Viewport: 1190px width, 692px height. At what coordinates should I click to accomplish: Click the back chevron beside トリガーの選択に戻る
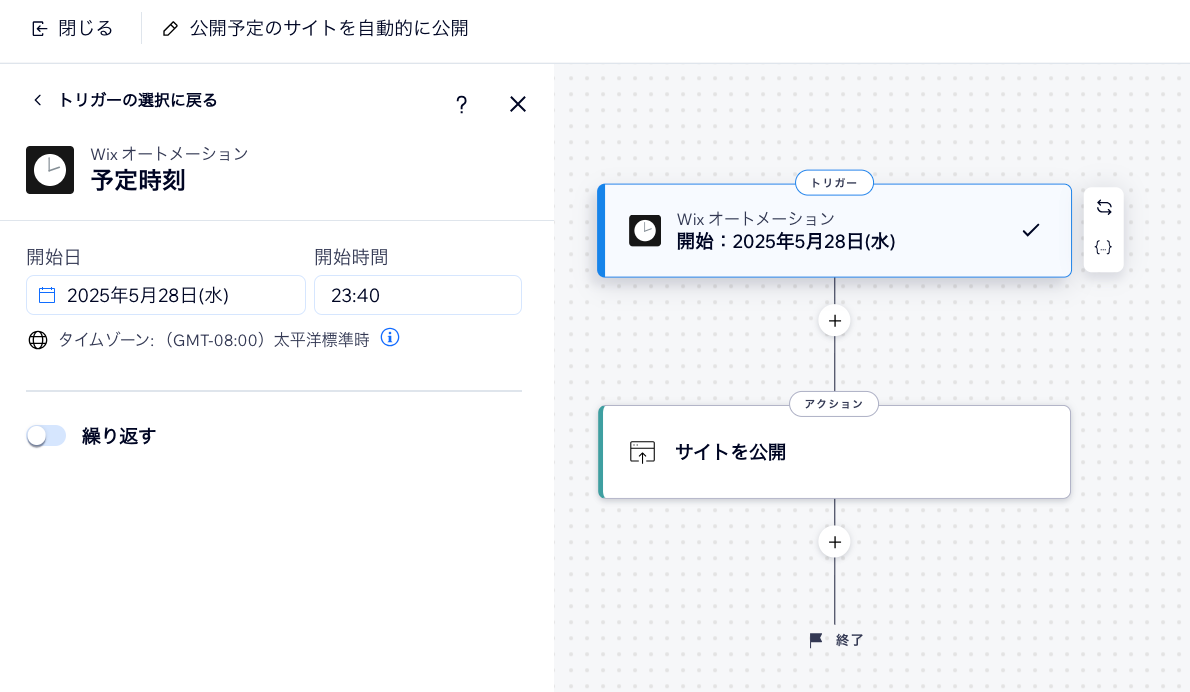coord(37,100)
